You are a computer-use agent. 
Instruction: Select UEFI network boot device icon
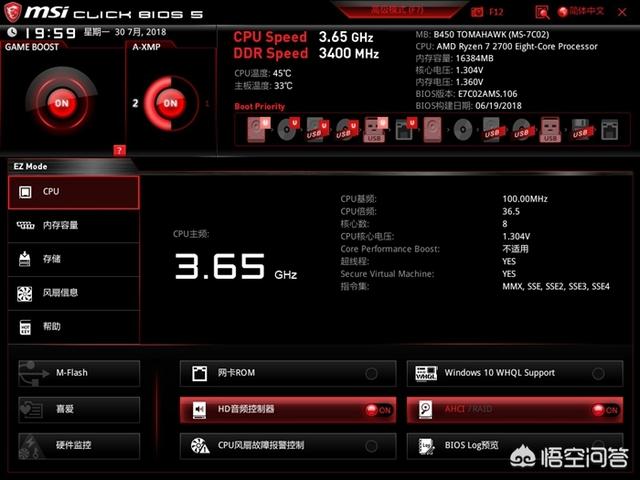[406, 129]
